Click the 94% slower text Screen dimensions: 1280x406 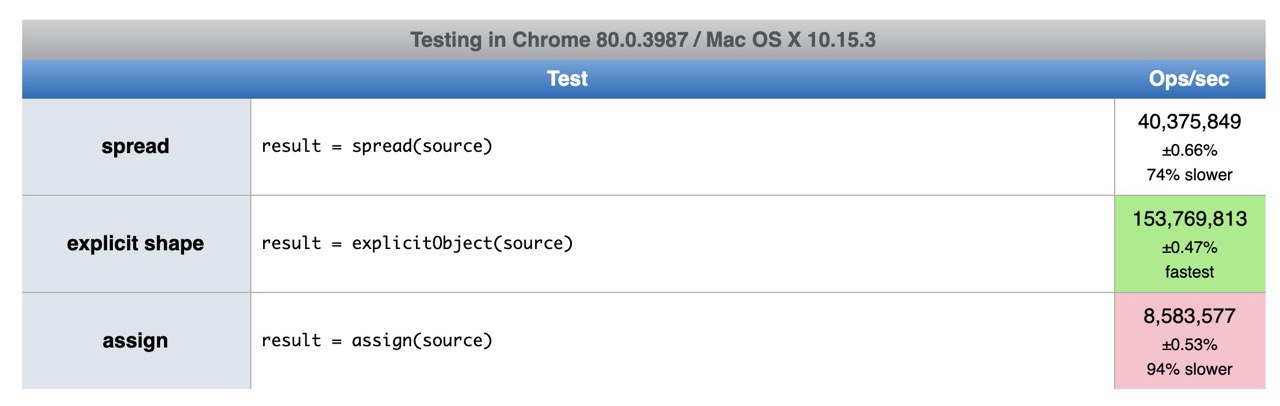(1189, 369)
